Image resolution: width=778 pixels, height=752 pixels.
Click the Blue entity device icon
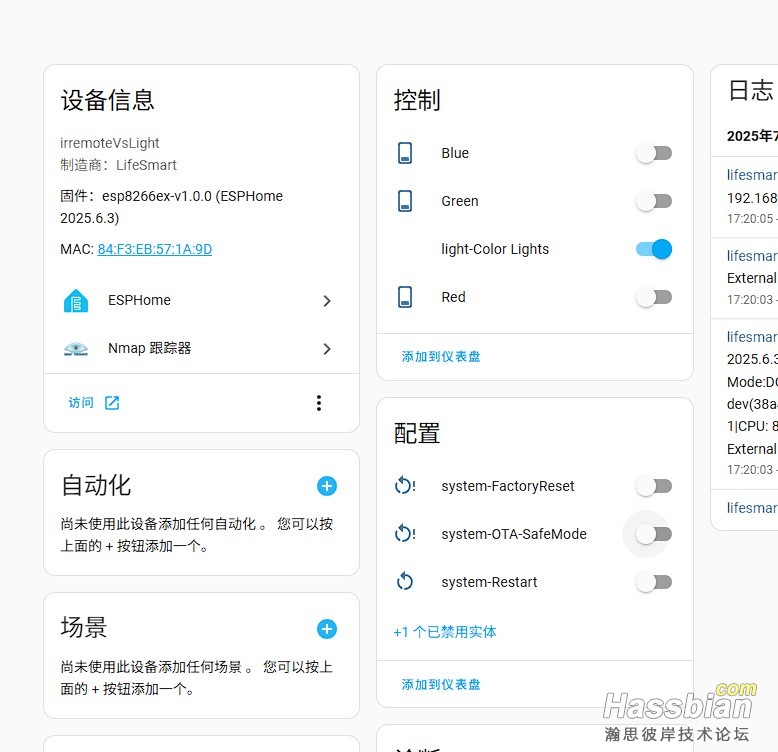click(405, 153)
